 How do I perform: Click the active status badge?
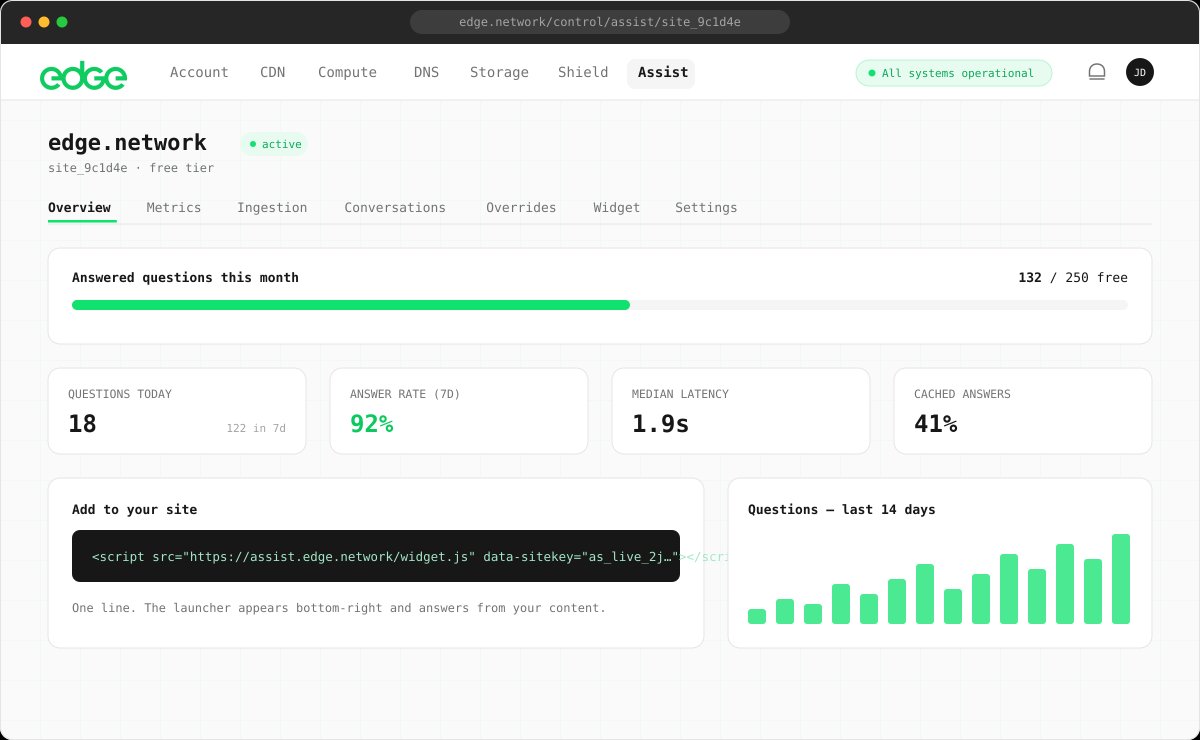click(274, 144)
